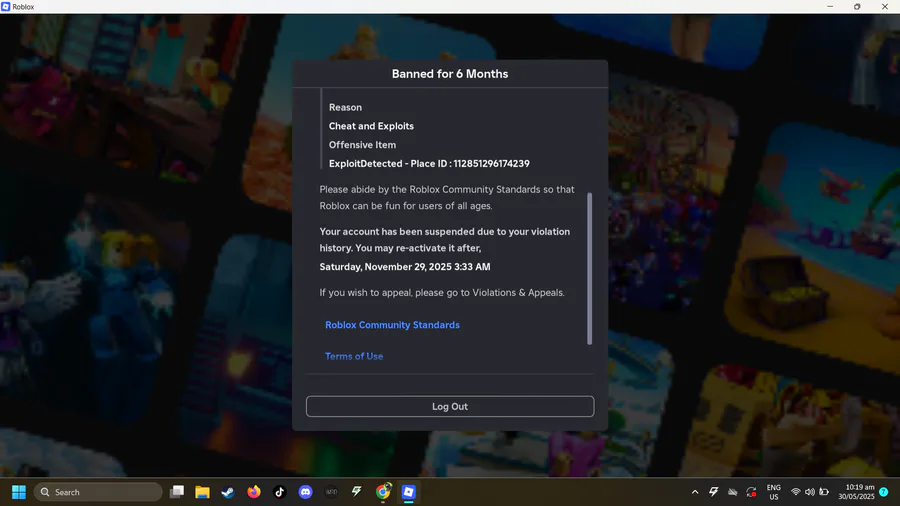The image size is (900, 506).
Task: Click the Log Out button
Action: tap(449, 406)
